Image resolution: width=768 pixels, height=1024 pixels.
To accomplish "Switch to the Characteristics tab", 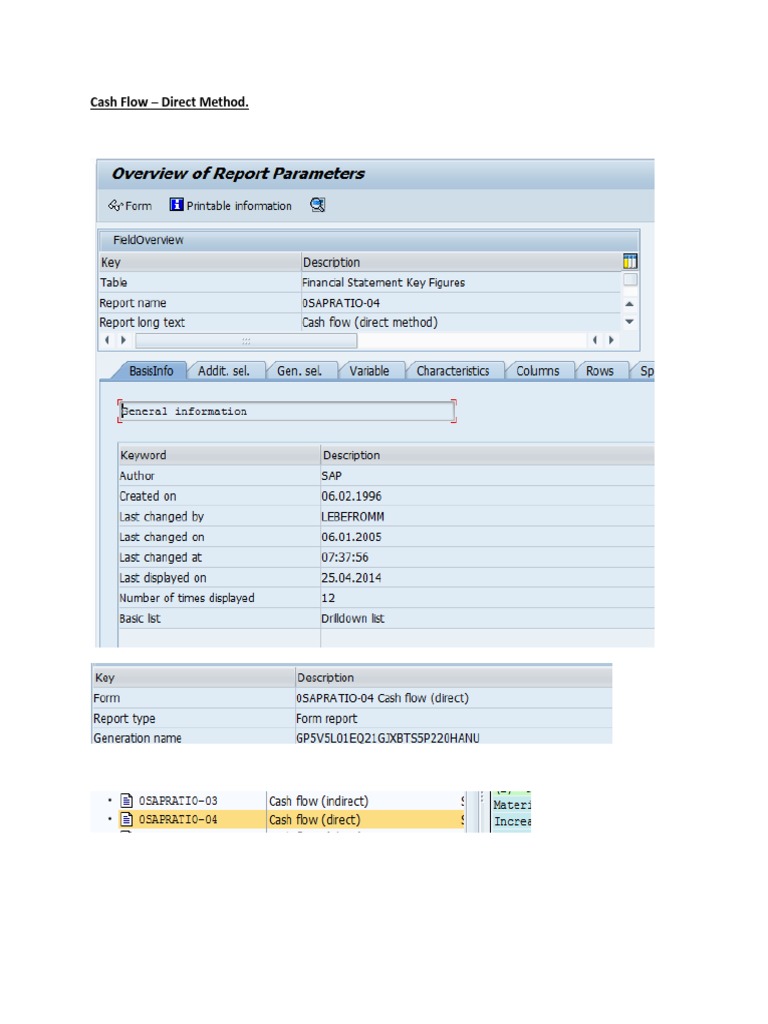I will (453, 371).
